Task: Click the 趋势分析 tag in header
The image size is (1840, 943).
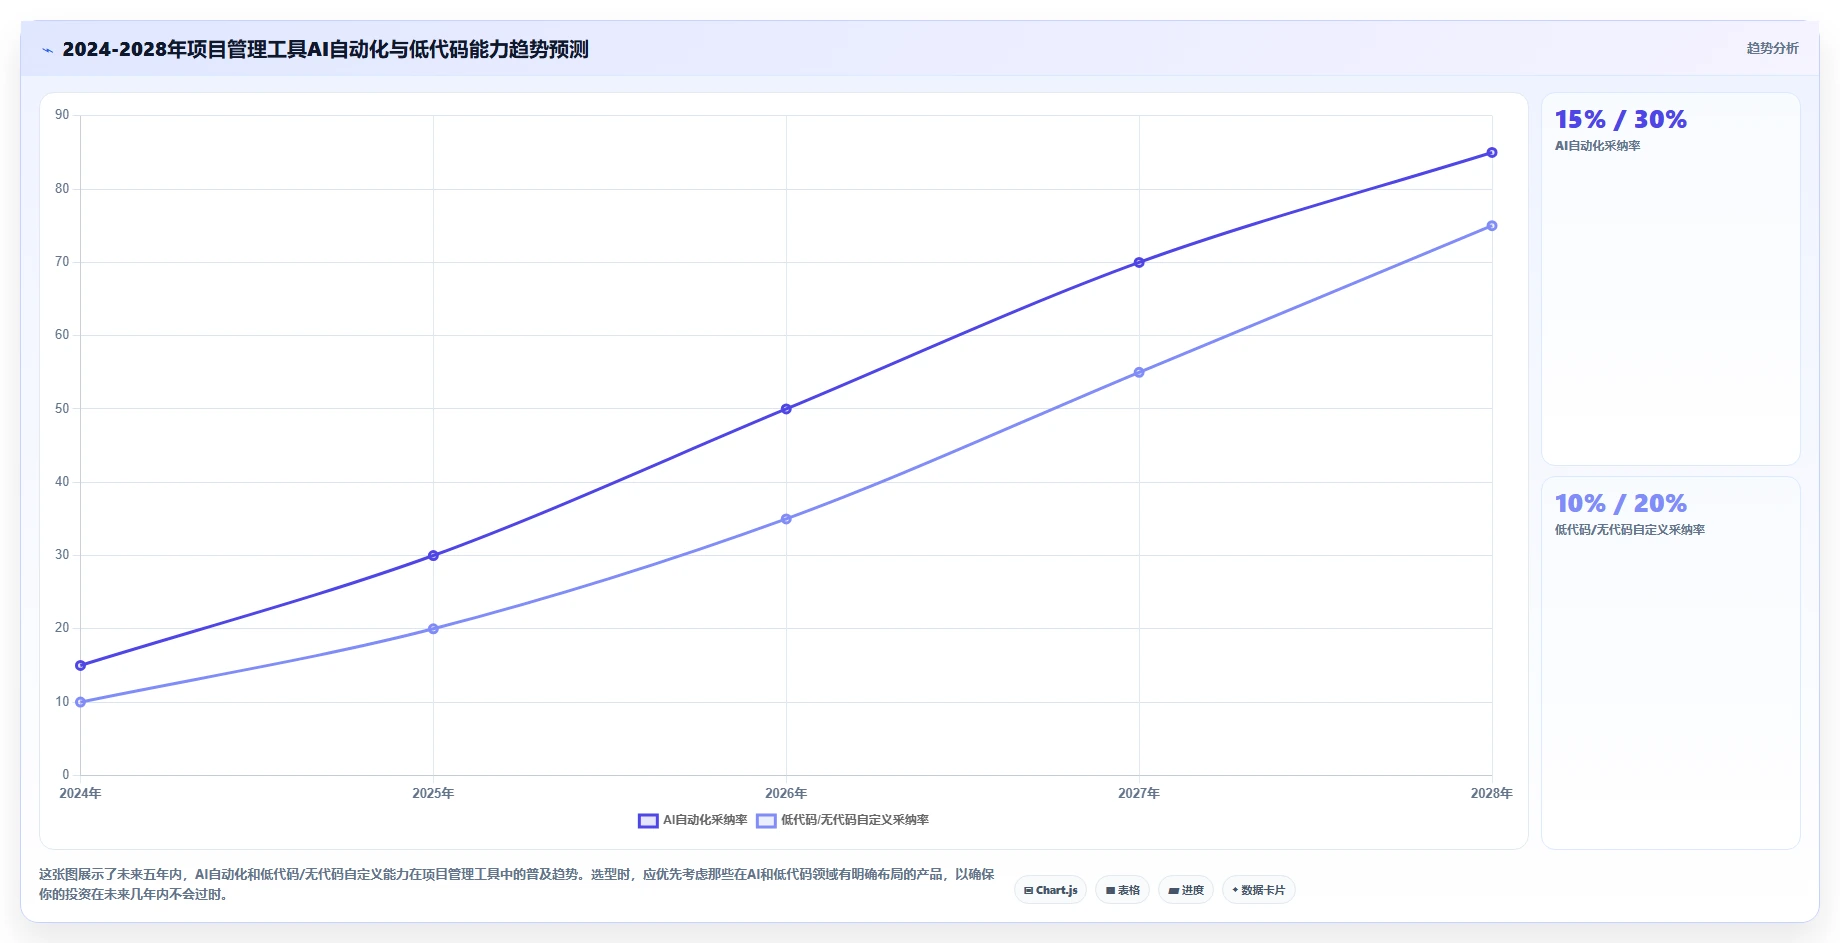Action: pyautogui.click(x=1772, y=48)
